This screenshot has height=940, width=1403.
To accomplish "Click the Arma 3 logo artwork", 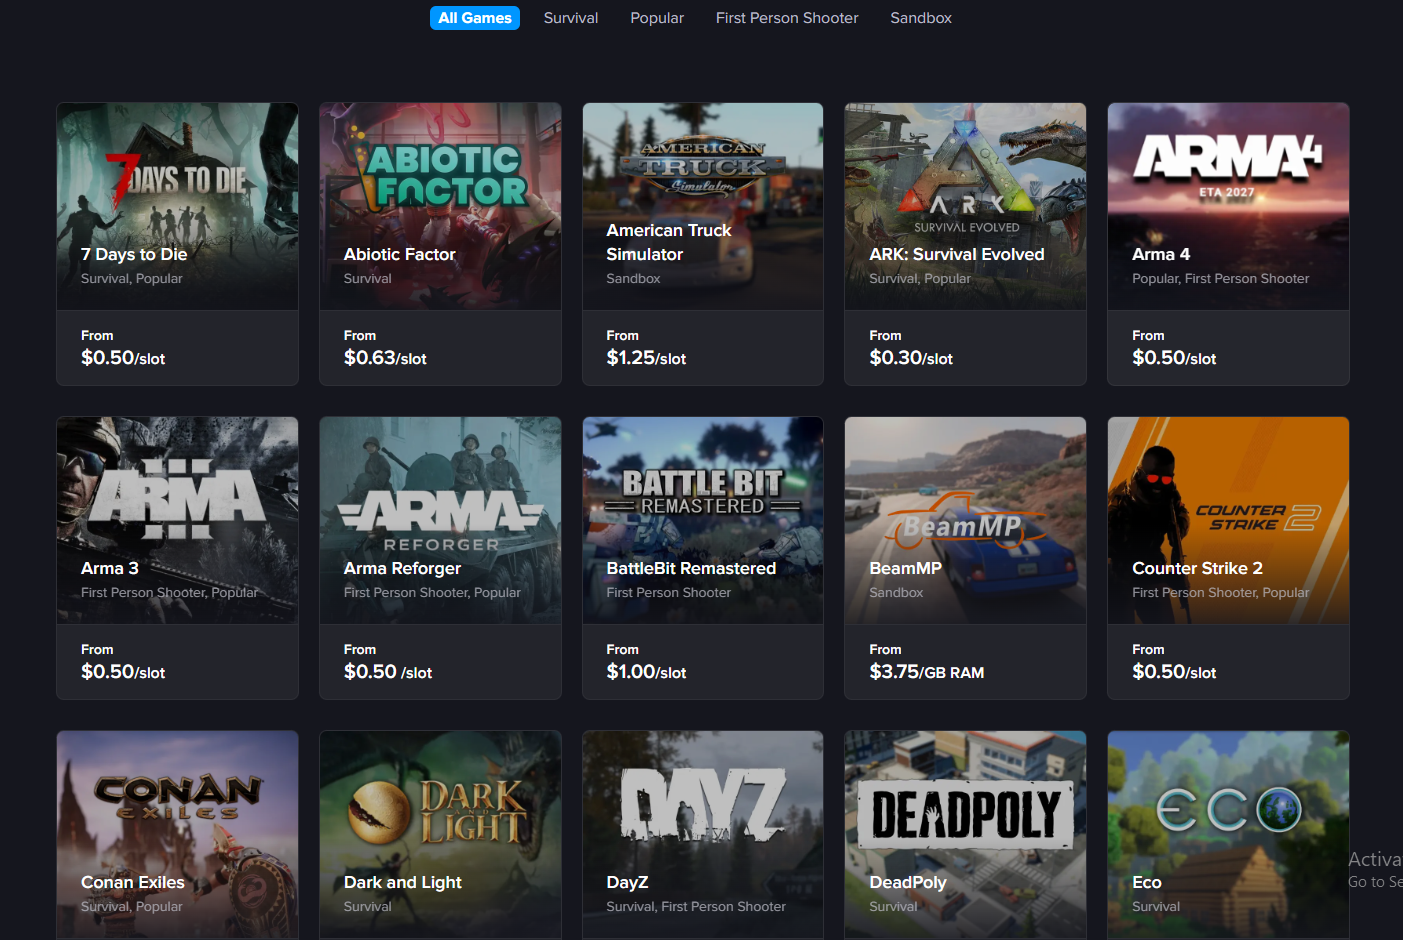I will (177, 497).
